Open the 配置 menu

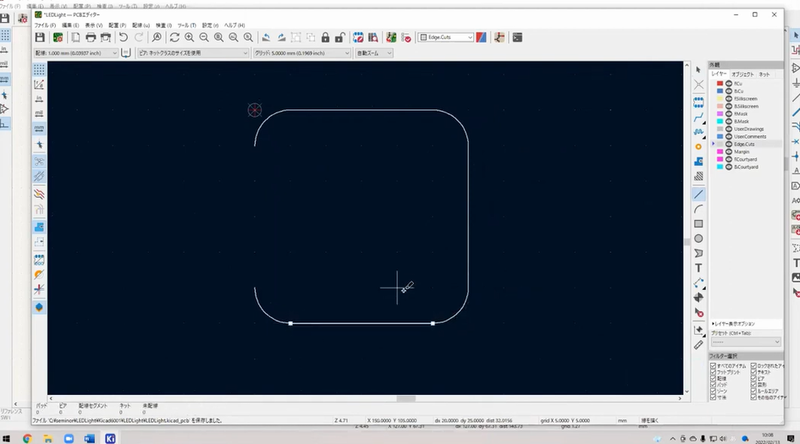(116, 24)
